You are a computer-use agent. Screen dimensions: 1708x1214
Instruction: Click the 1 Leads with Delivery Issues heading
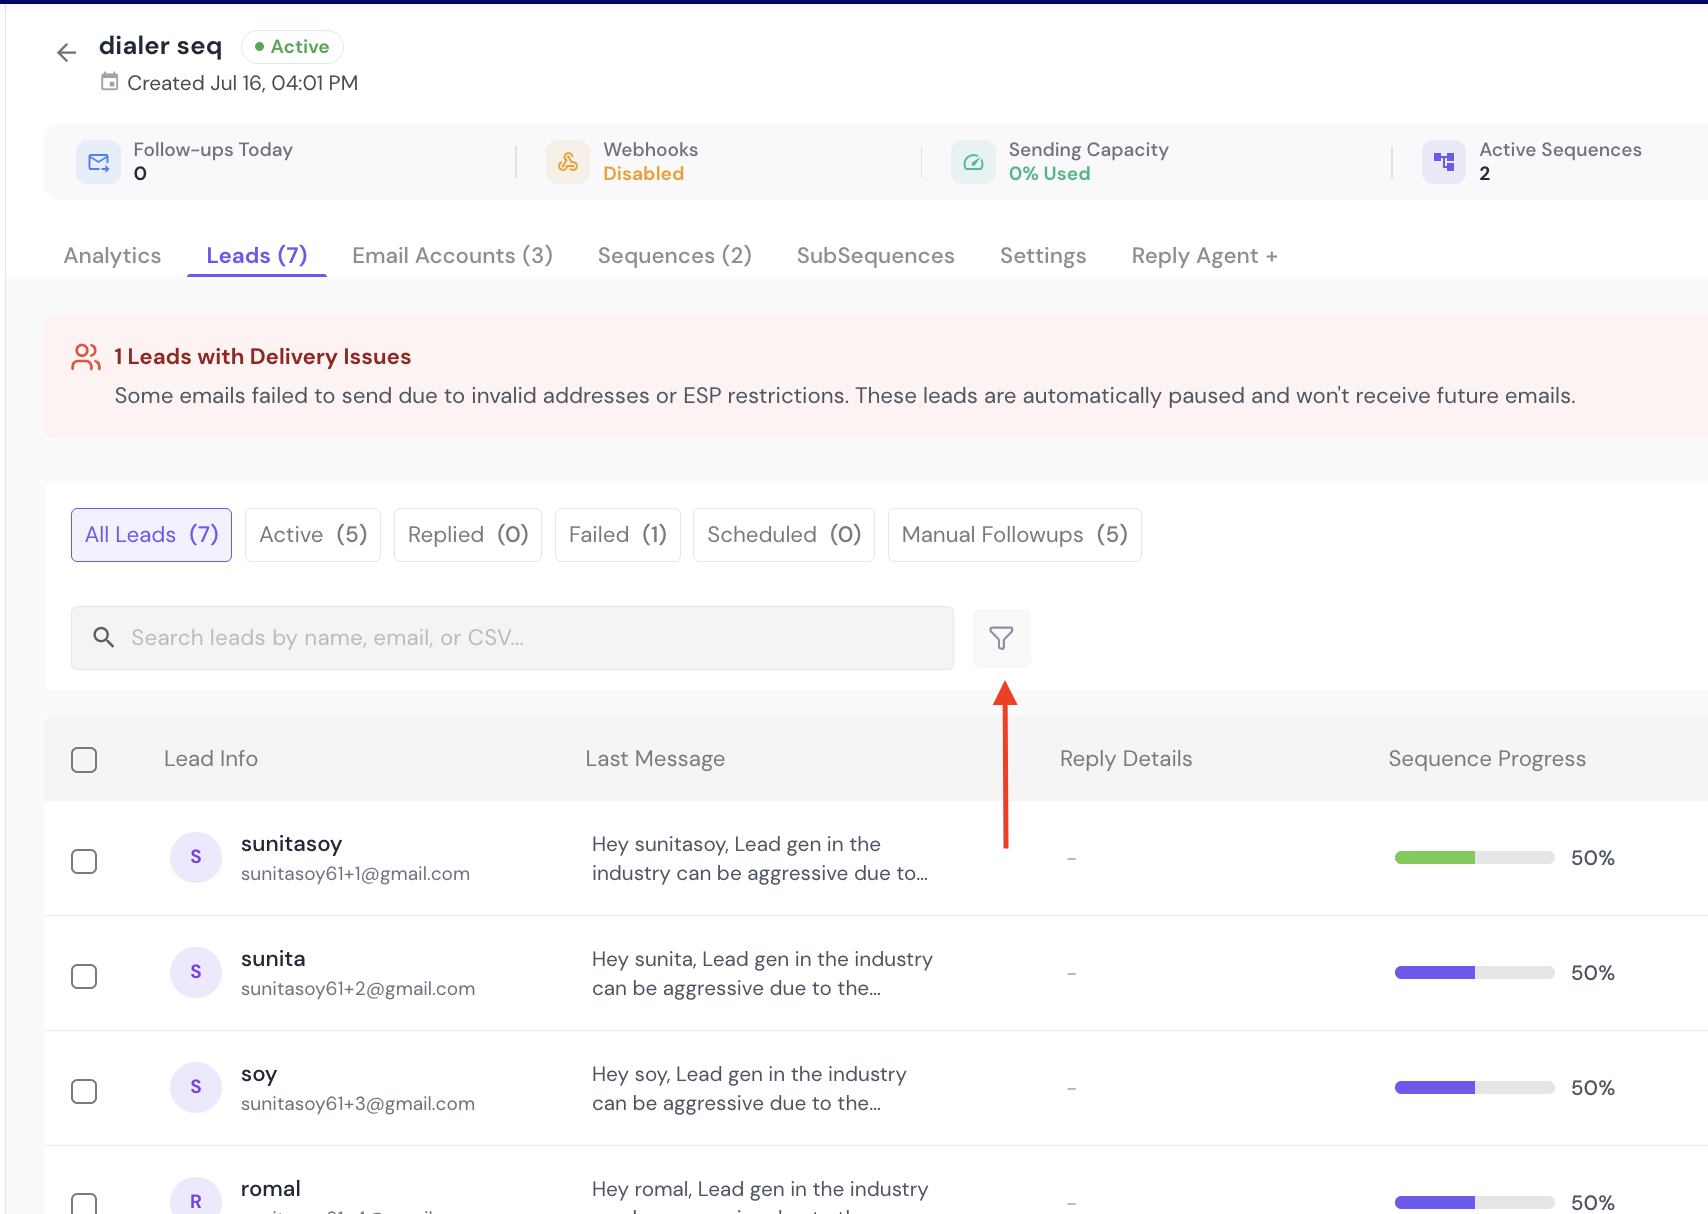[262, 357]
